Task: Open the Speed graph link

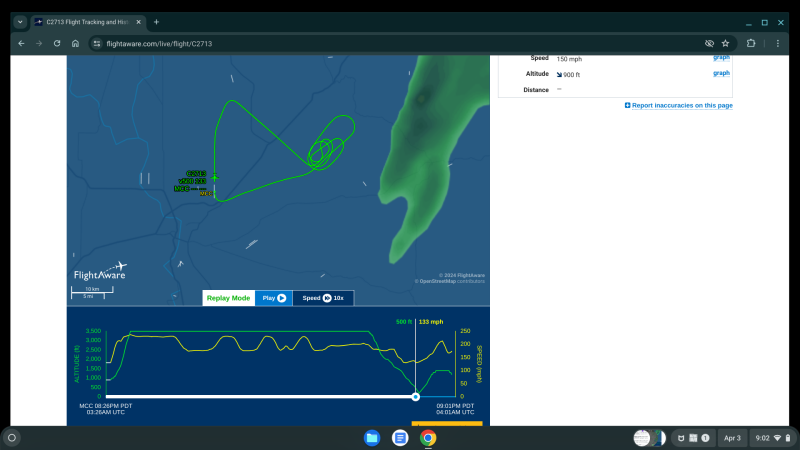Action: click(x=721, y=57)
